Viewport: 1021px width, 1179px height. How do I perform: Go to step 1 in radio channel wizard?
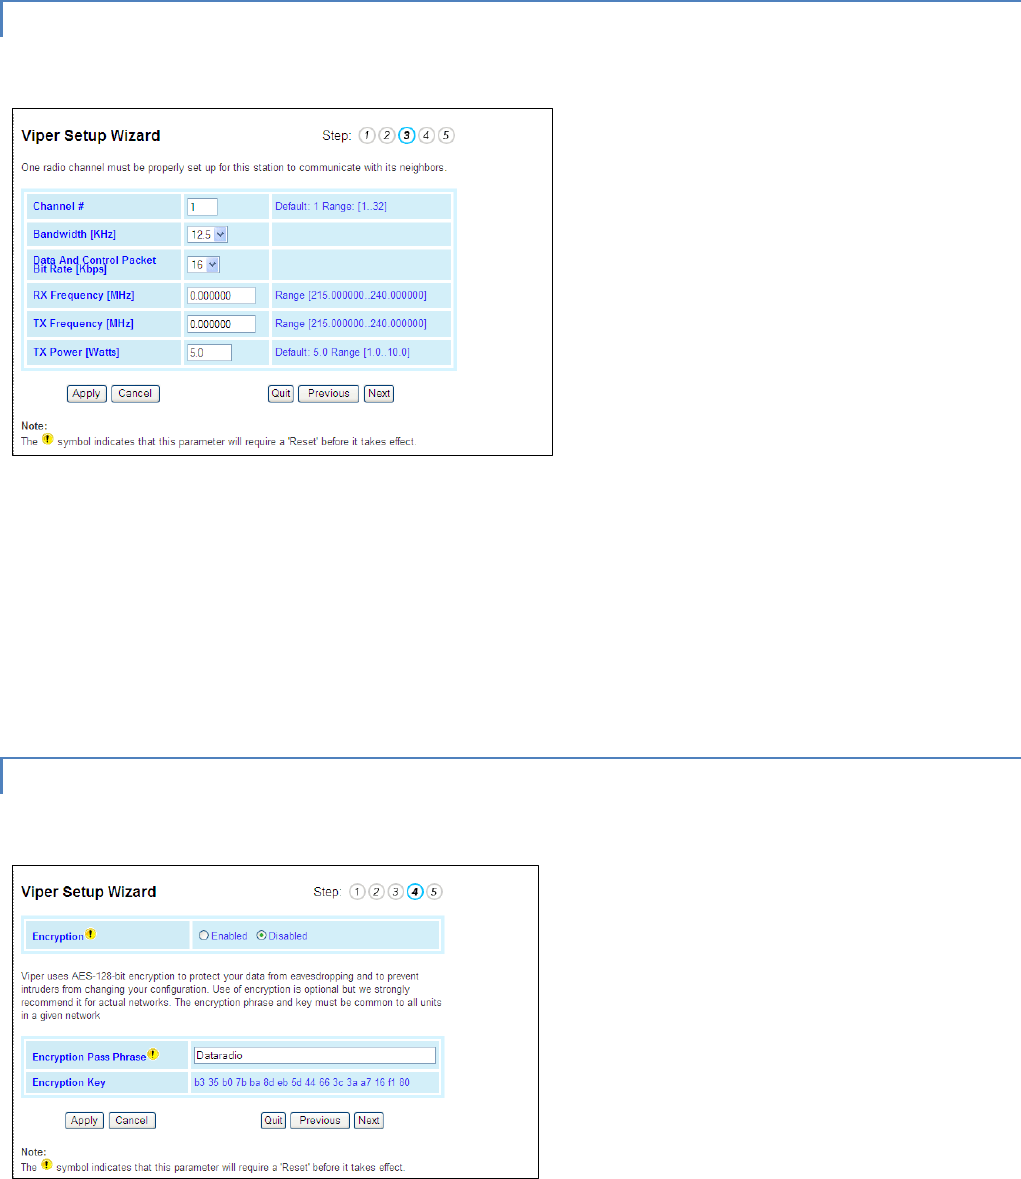pos(367,135)
